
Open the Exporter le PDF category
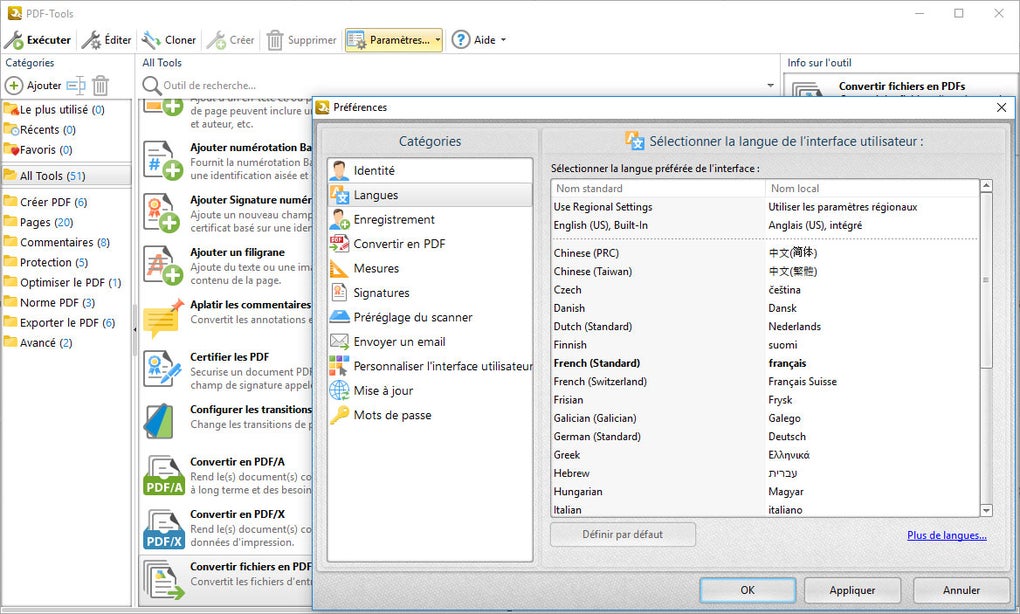[66, 323]
